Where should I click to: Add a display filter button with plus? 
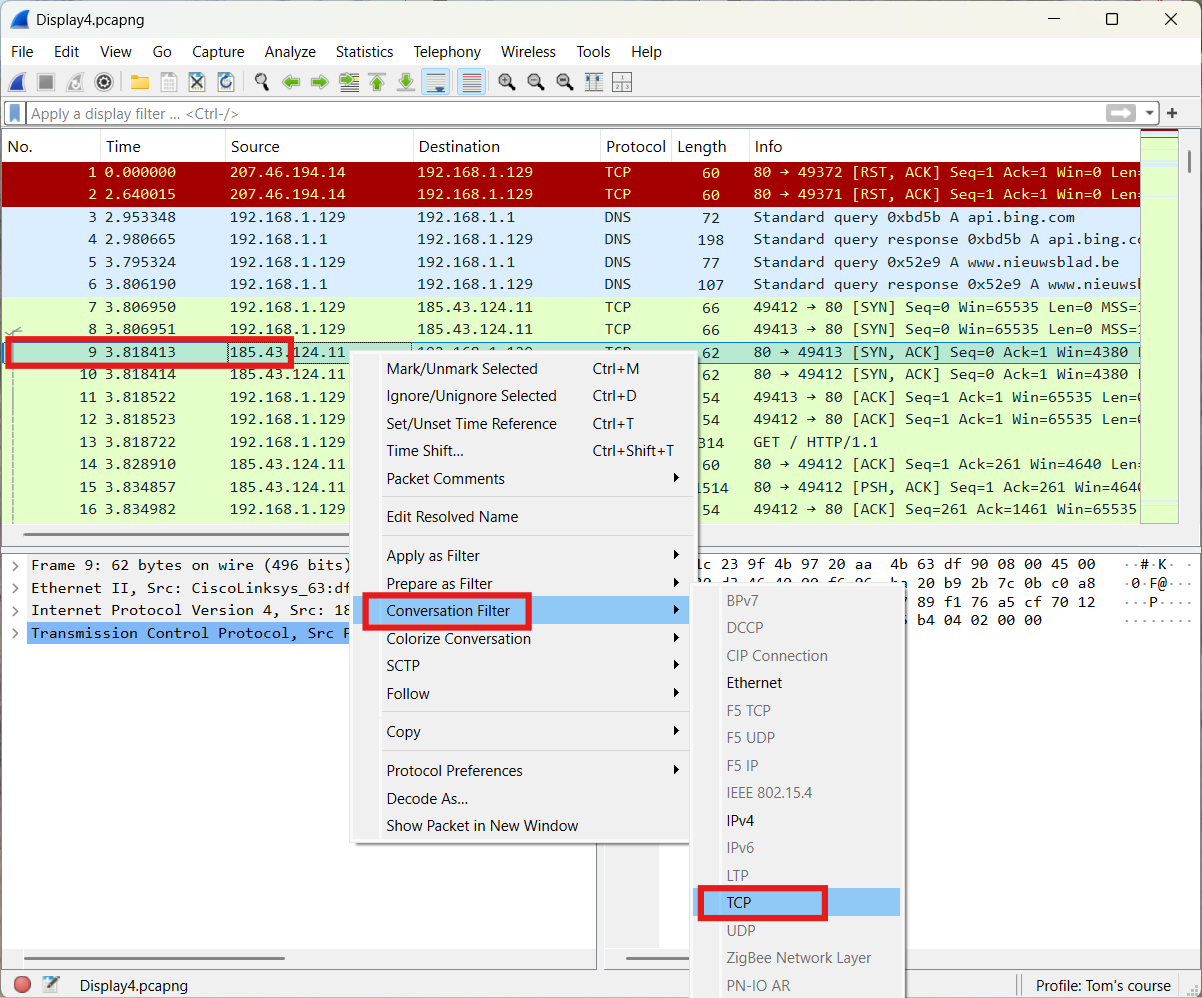tap(1172, 114)
